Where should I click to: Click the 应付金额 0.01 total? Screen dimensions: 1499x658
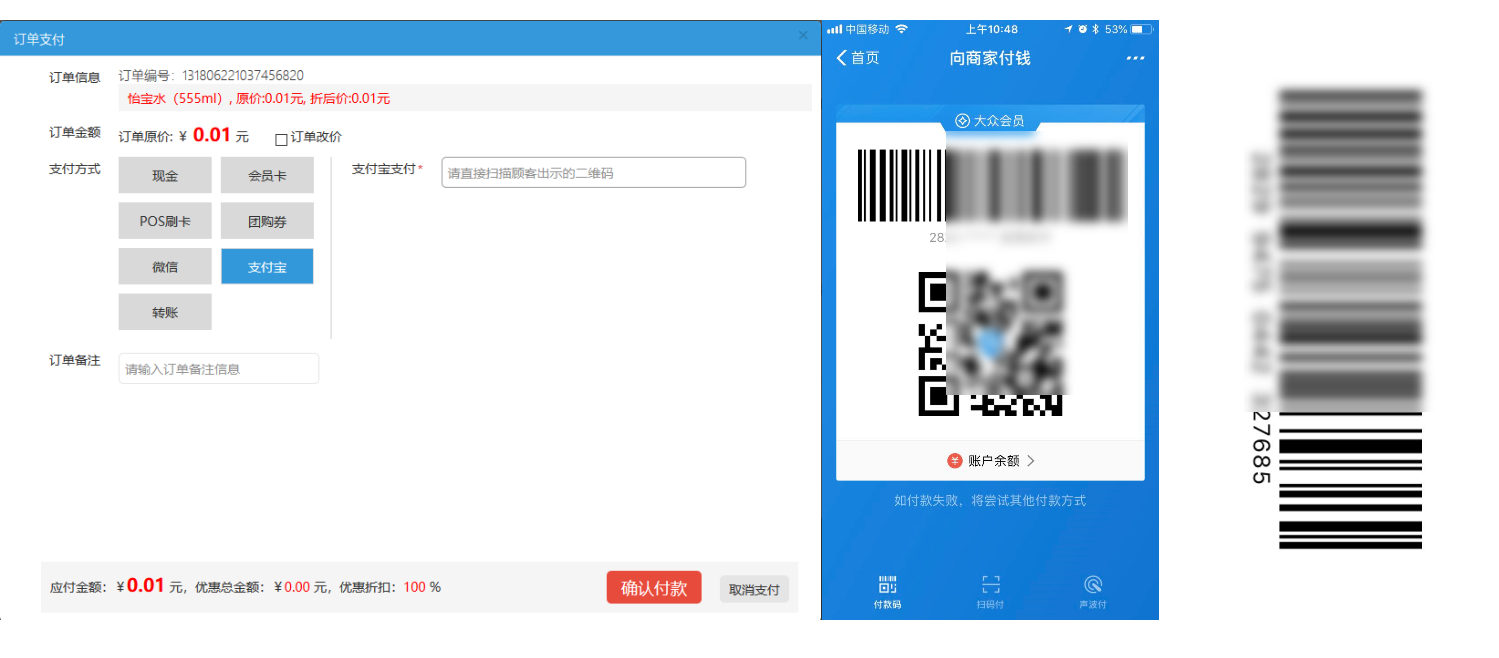point(146,586)
